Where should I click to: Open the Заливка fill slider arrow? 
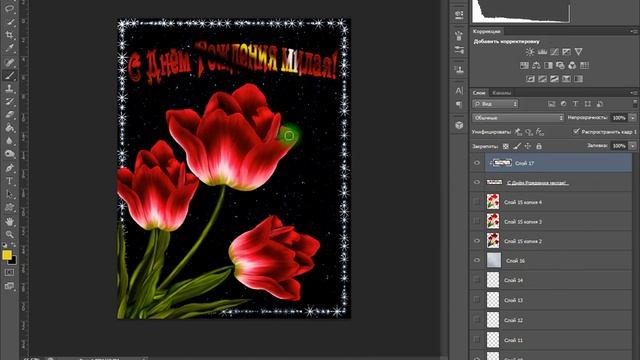click(633, 146)
